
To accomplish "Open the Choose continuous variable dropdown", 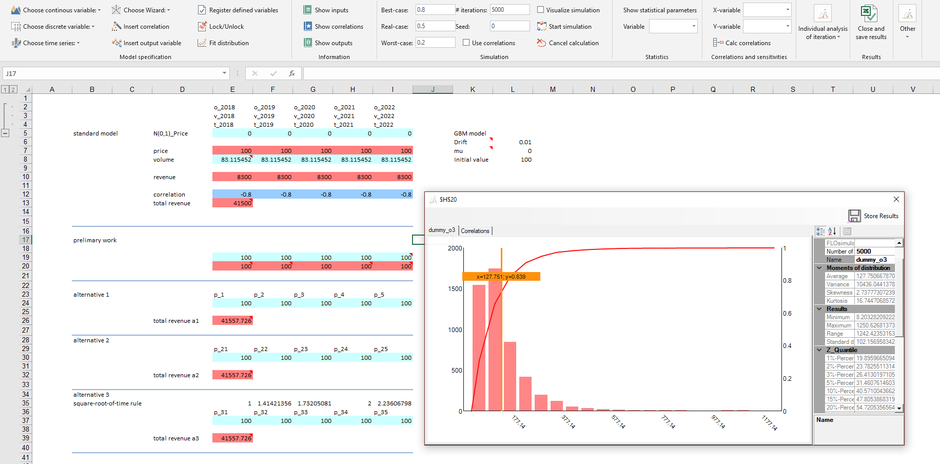I will pos(56,9).
